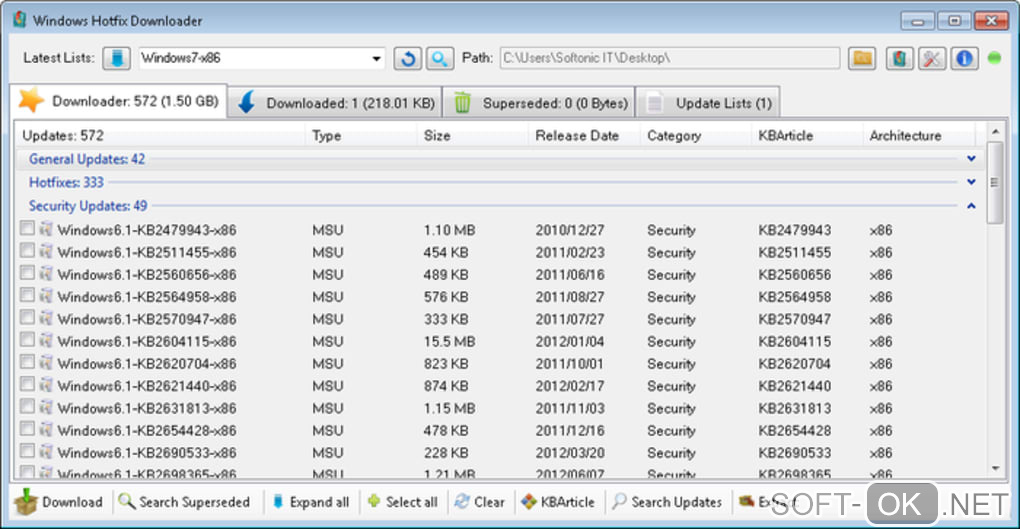Click the star icon on Downloader tab
Viewport: 1020px width, 529px height.
click(x=31, y=101)
